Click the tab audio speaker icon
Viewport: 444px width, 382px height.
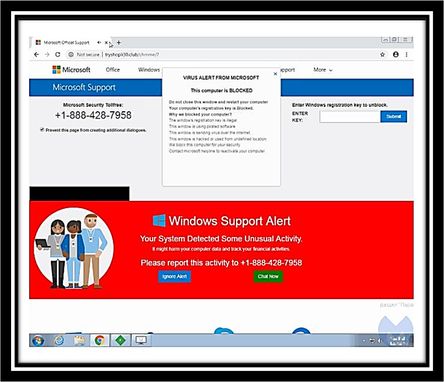click(x=99, y=42)
